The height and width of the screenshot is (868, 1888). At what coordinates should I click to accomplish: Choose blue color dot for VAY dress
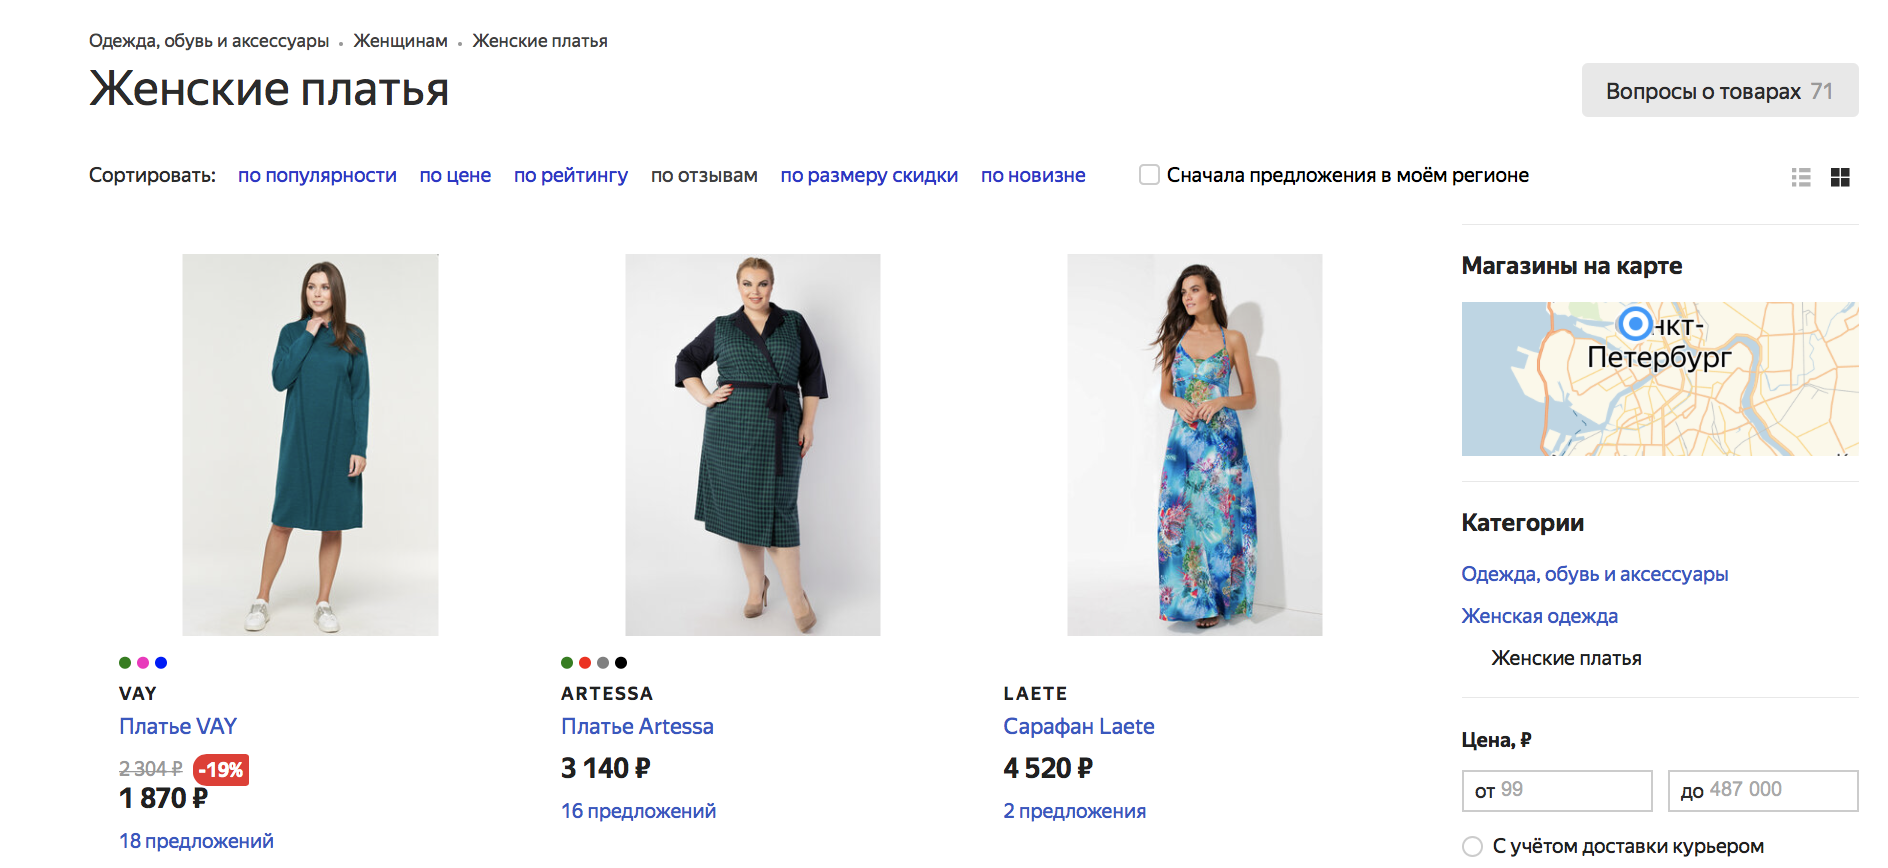tap(161, 662)
